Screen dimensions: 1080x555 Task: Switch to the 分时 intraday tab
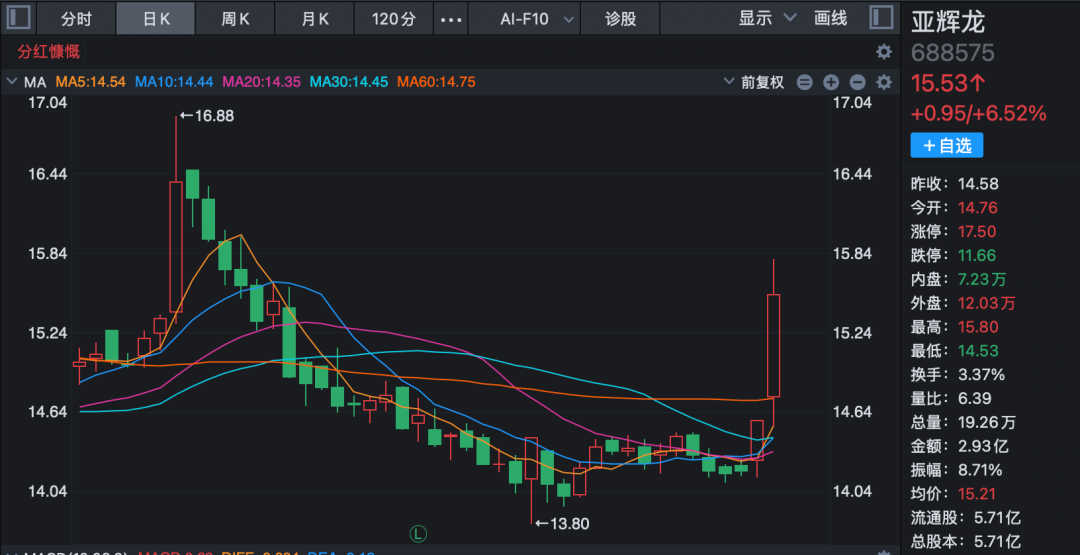tap(76, 19)
